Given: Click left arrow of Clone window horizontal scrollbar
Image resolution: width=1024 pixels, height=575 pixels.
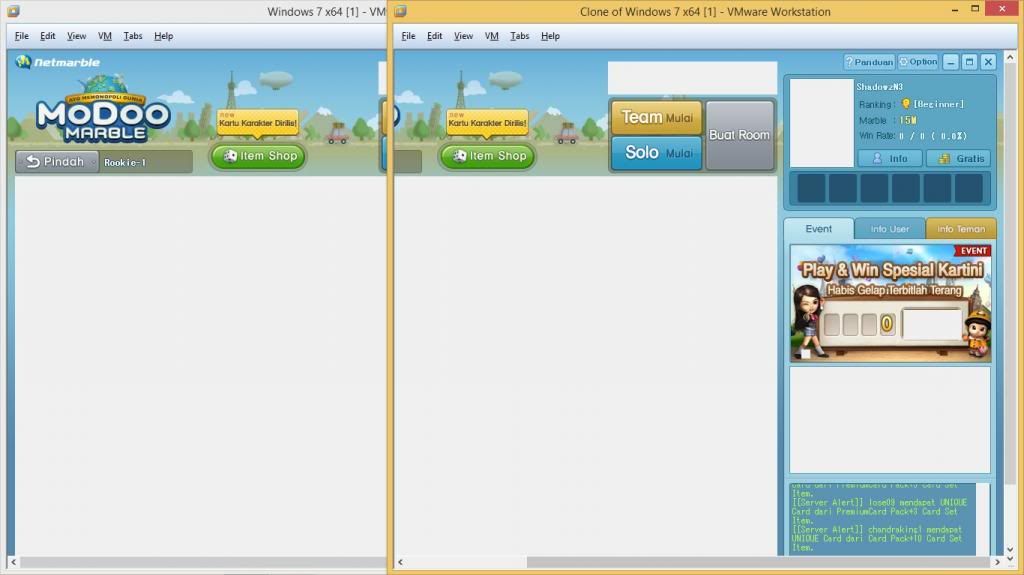Looking at the screenshot, I should tap(400, 562).
